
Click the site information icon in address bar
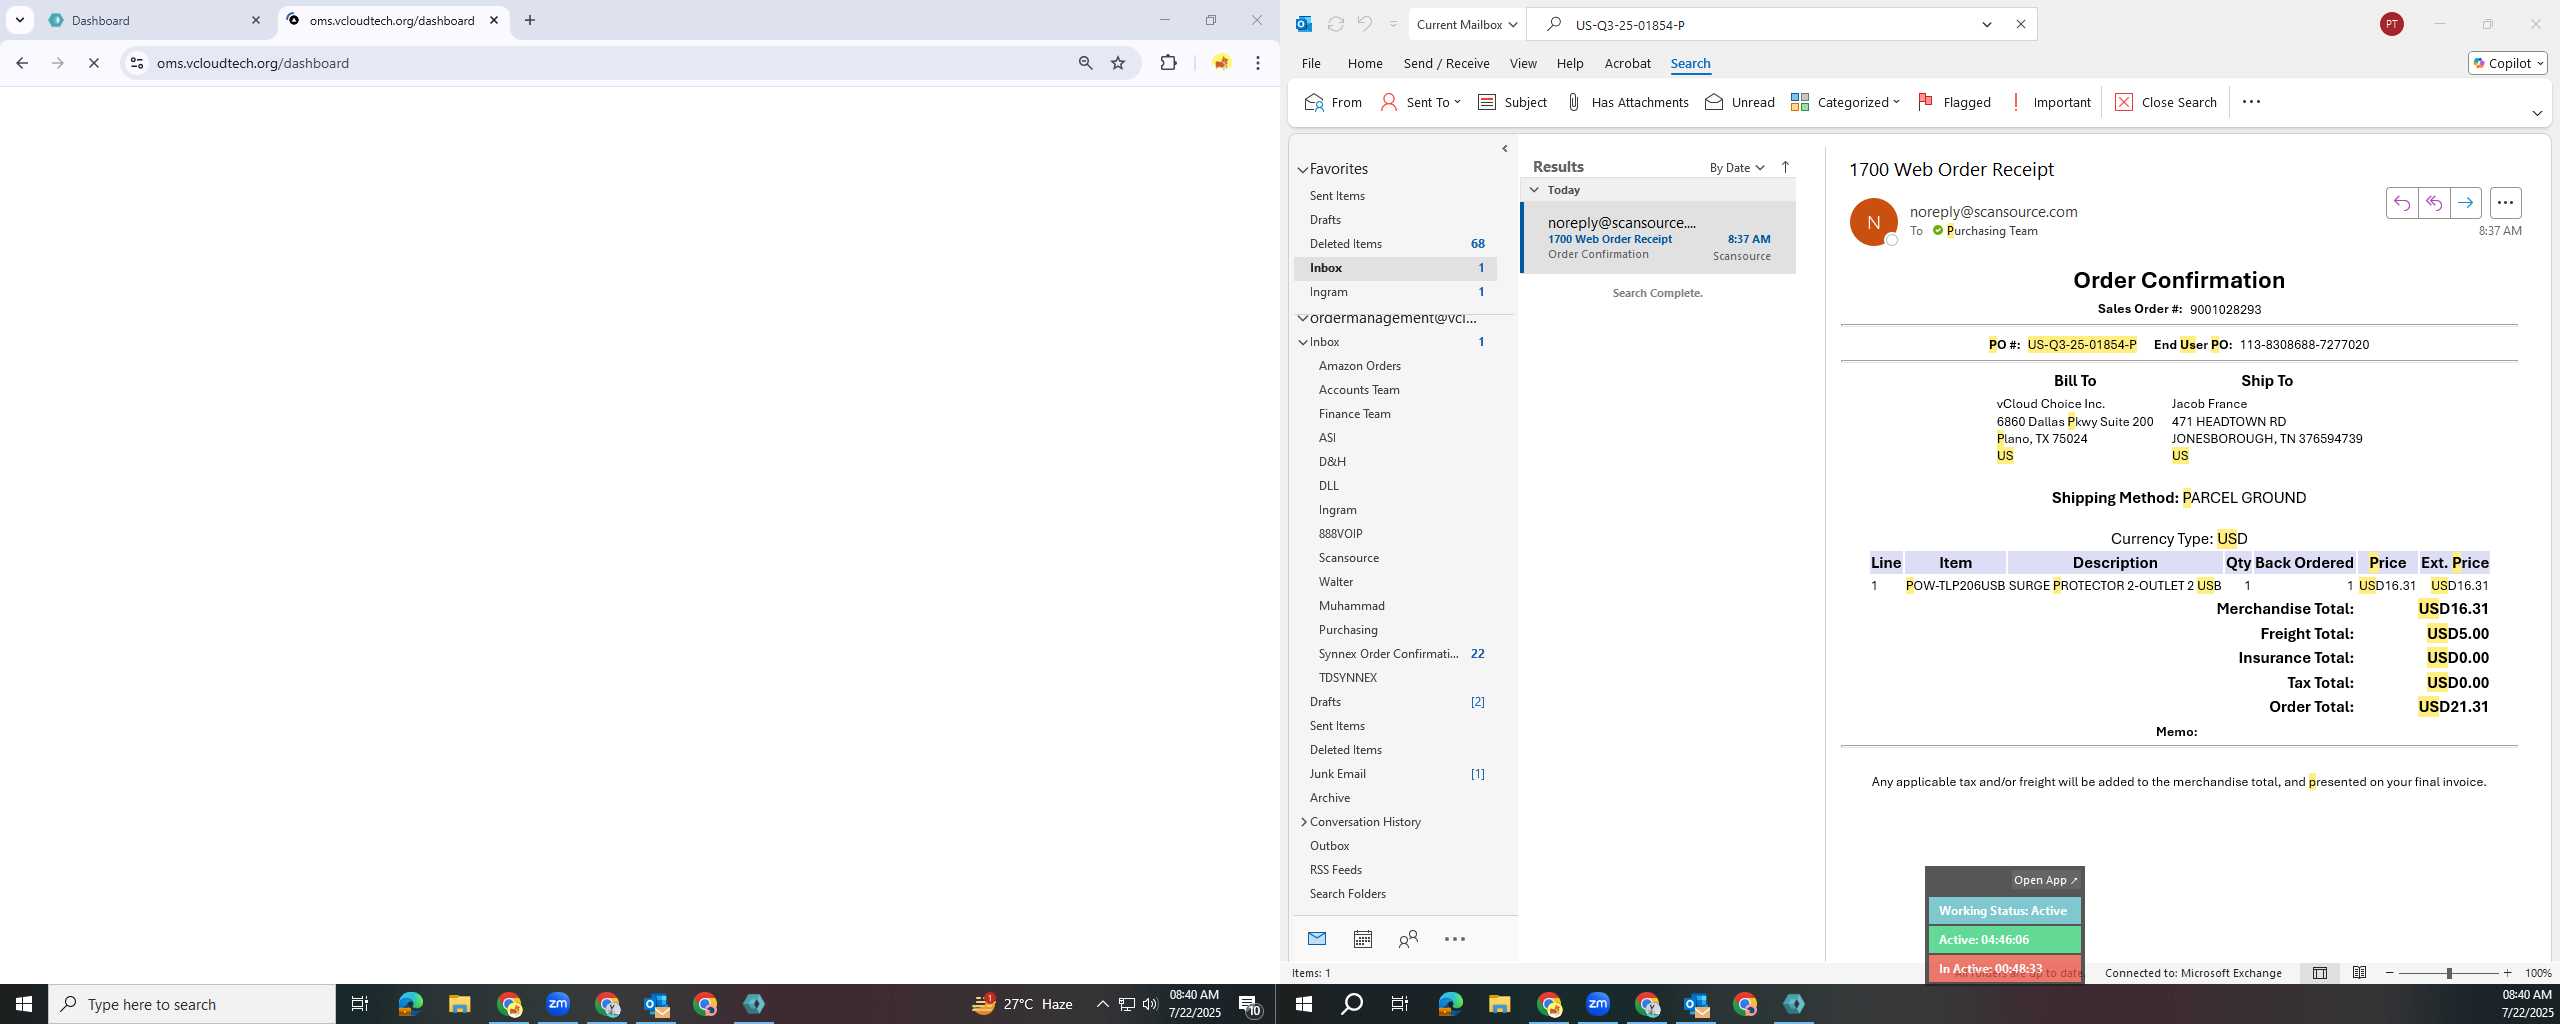pyautogui.click(x=137, y=63)
